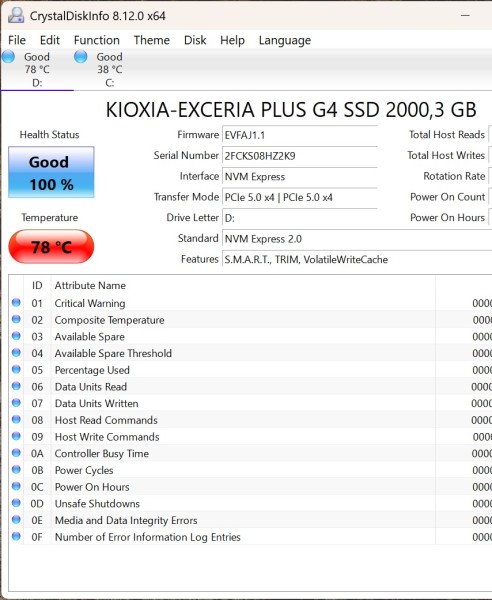The width and height of the screenshot is (492, 600).
Task: Select the D: drive blue status orb
Action: pos(8,57)
